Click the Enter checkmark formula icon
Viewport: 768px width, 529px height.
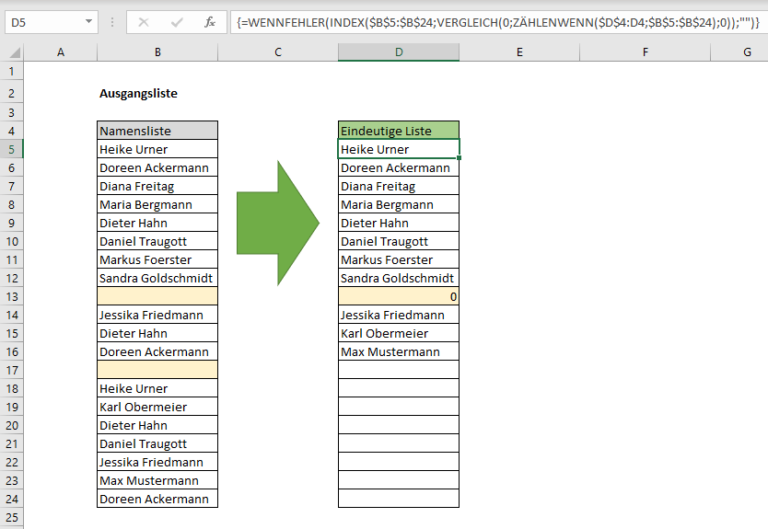pos(176,21)
